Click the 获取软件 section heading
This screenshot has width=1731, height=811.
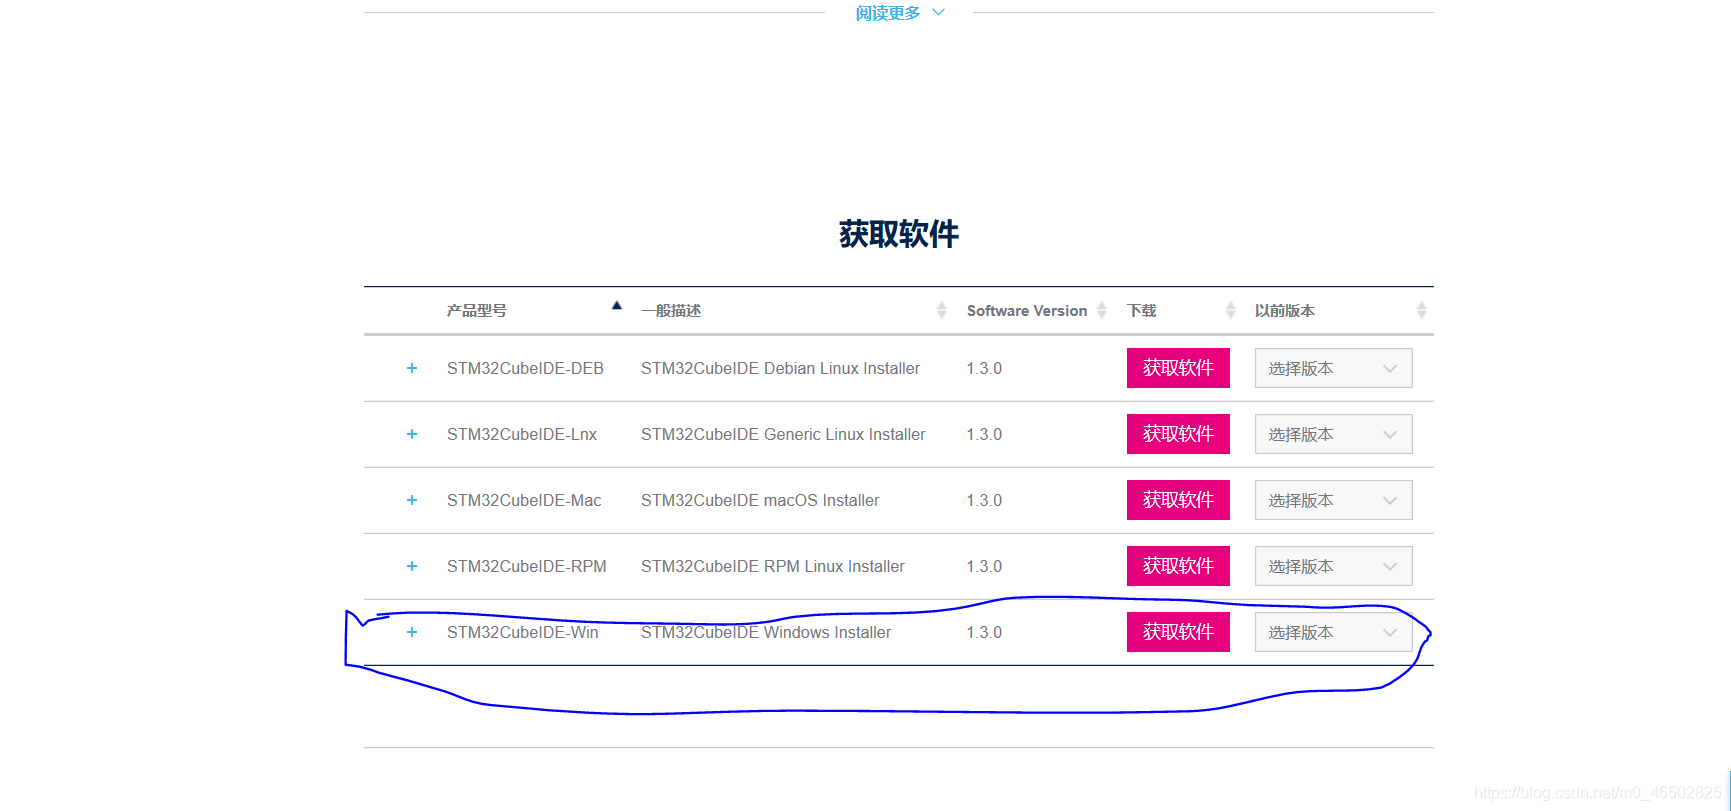pyautogui.click(x=898, y=234)
